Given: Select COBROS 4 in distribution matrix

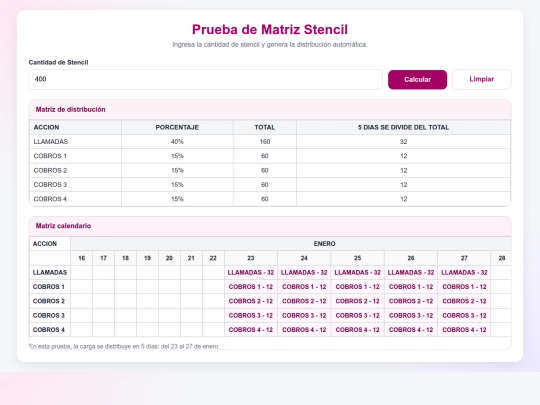Looking at the screenshot, I should point(270,199).
